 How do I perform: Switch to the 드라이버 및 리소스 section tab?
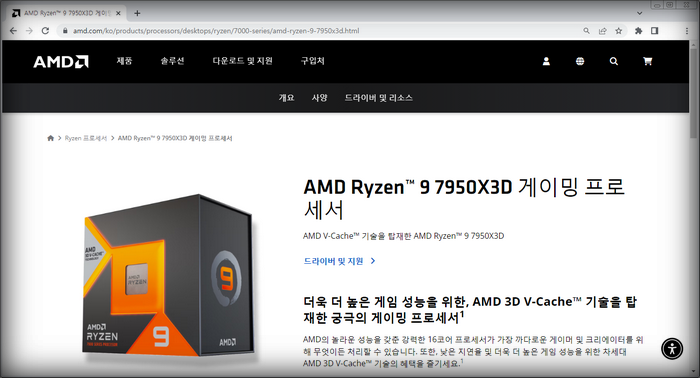[x=379, y=98]
